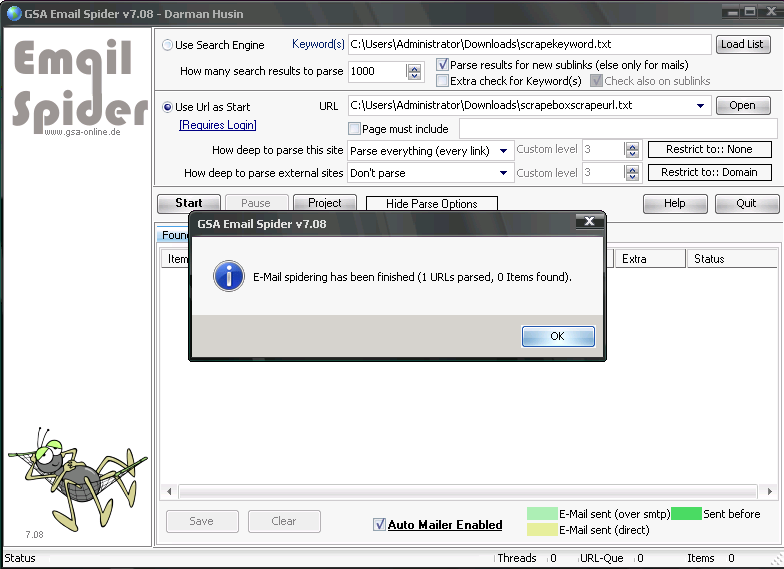Maximize the GSA Email Spider window
The width and height of the screenshot is (784, 569).
750,12
